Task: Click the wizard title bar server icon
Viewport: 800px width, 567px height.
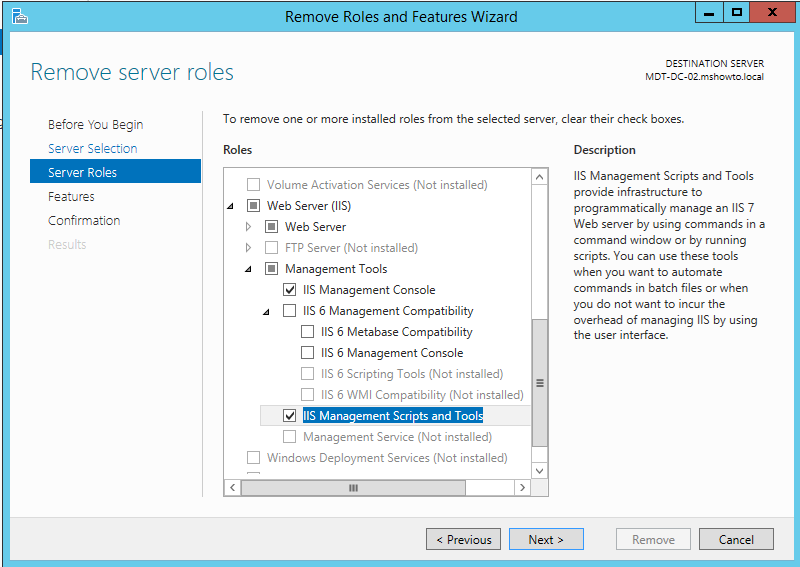Action: point(19,16)
